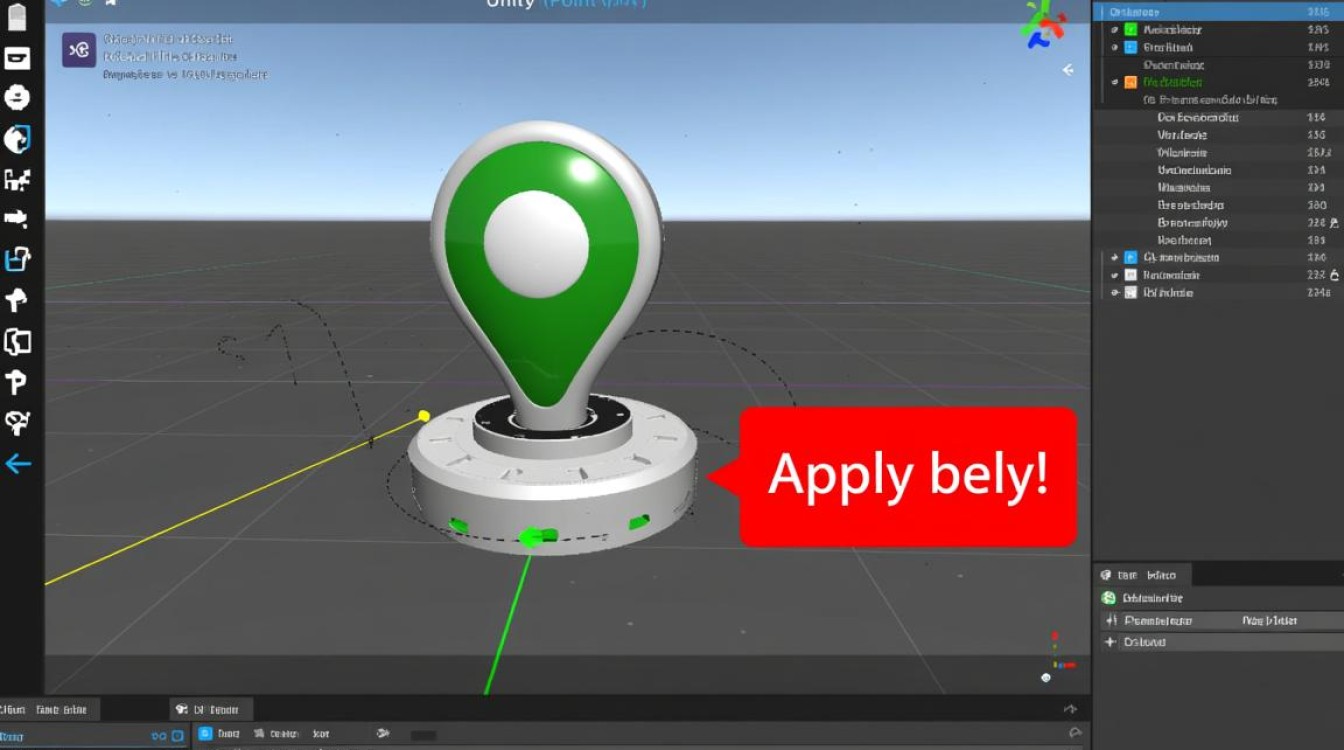1344x750 pixels.
Task: Select the yellow handle dot in scene view
Action: 424,415
